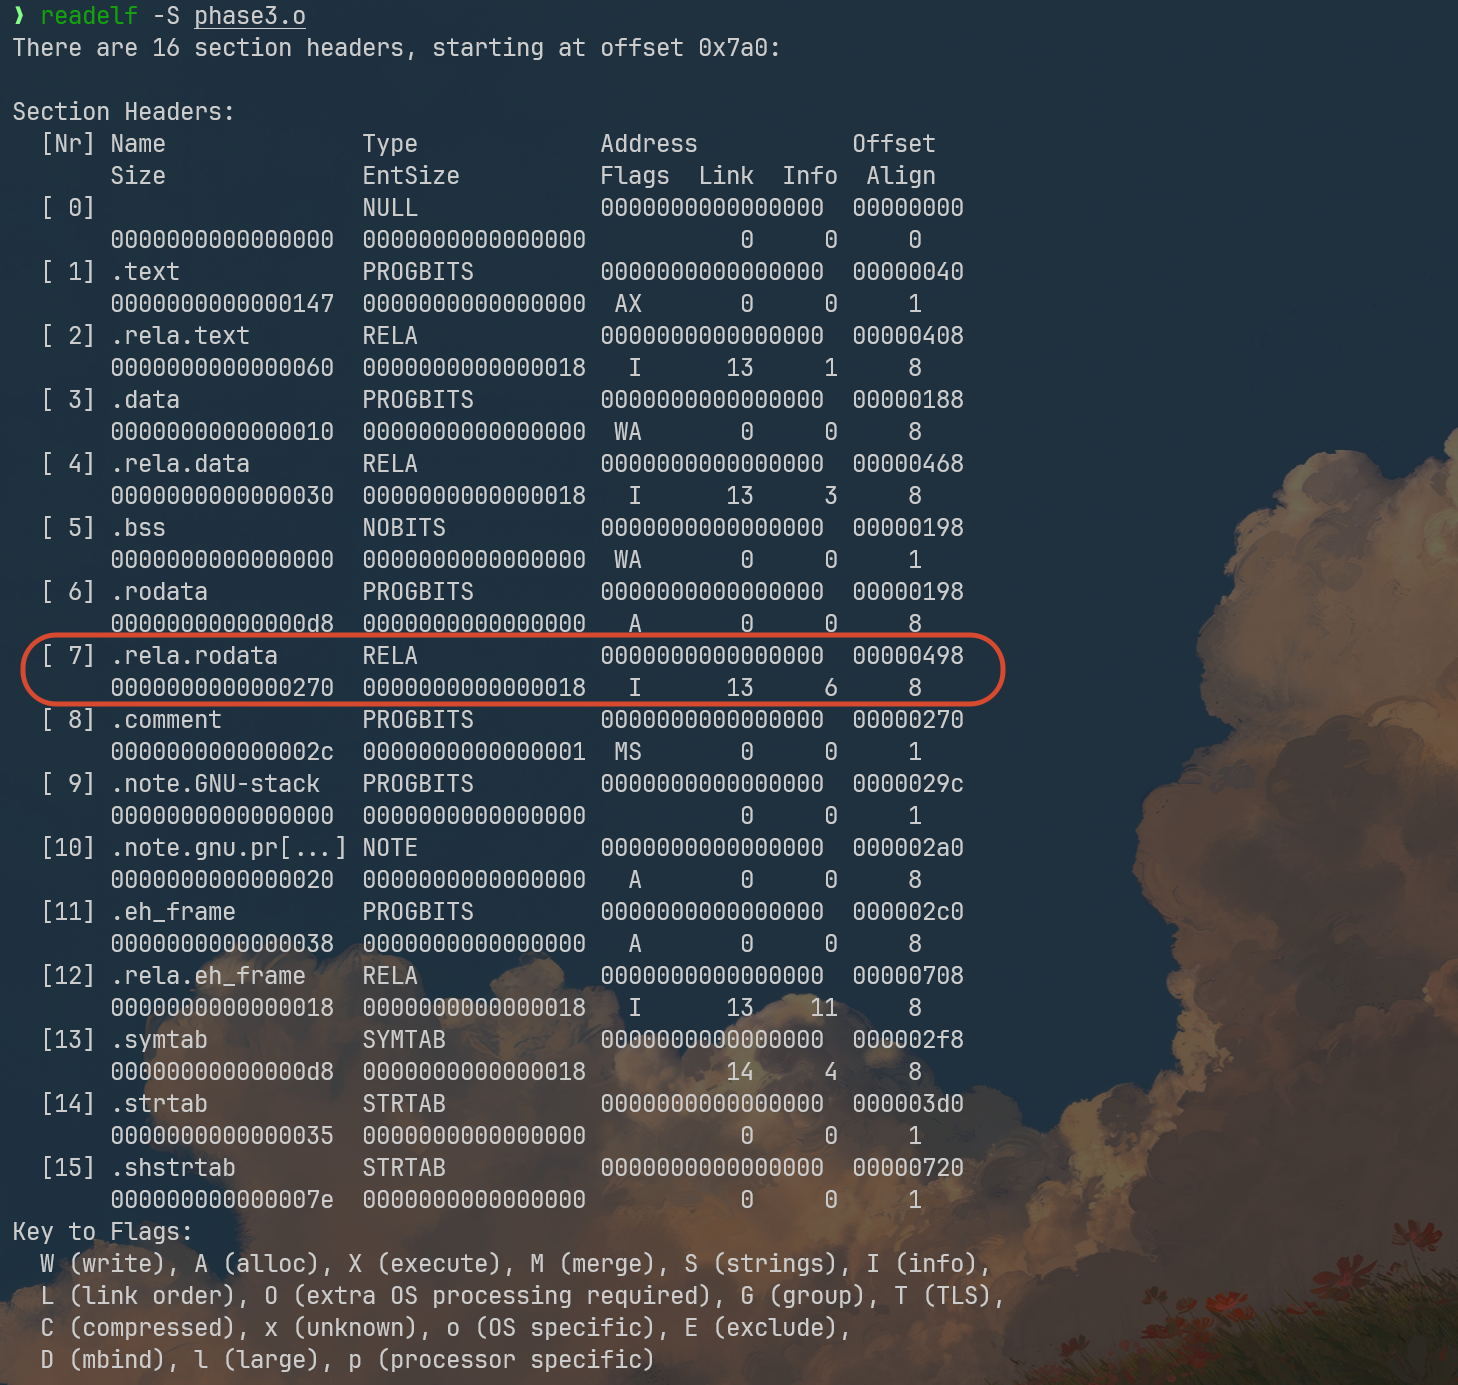Click the phase3.o filename in command
Viewport: 1458px width, 1385px height.
click(x=250, y=16)
